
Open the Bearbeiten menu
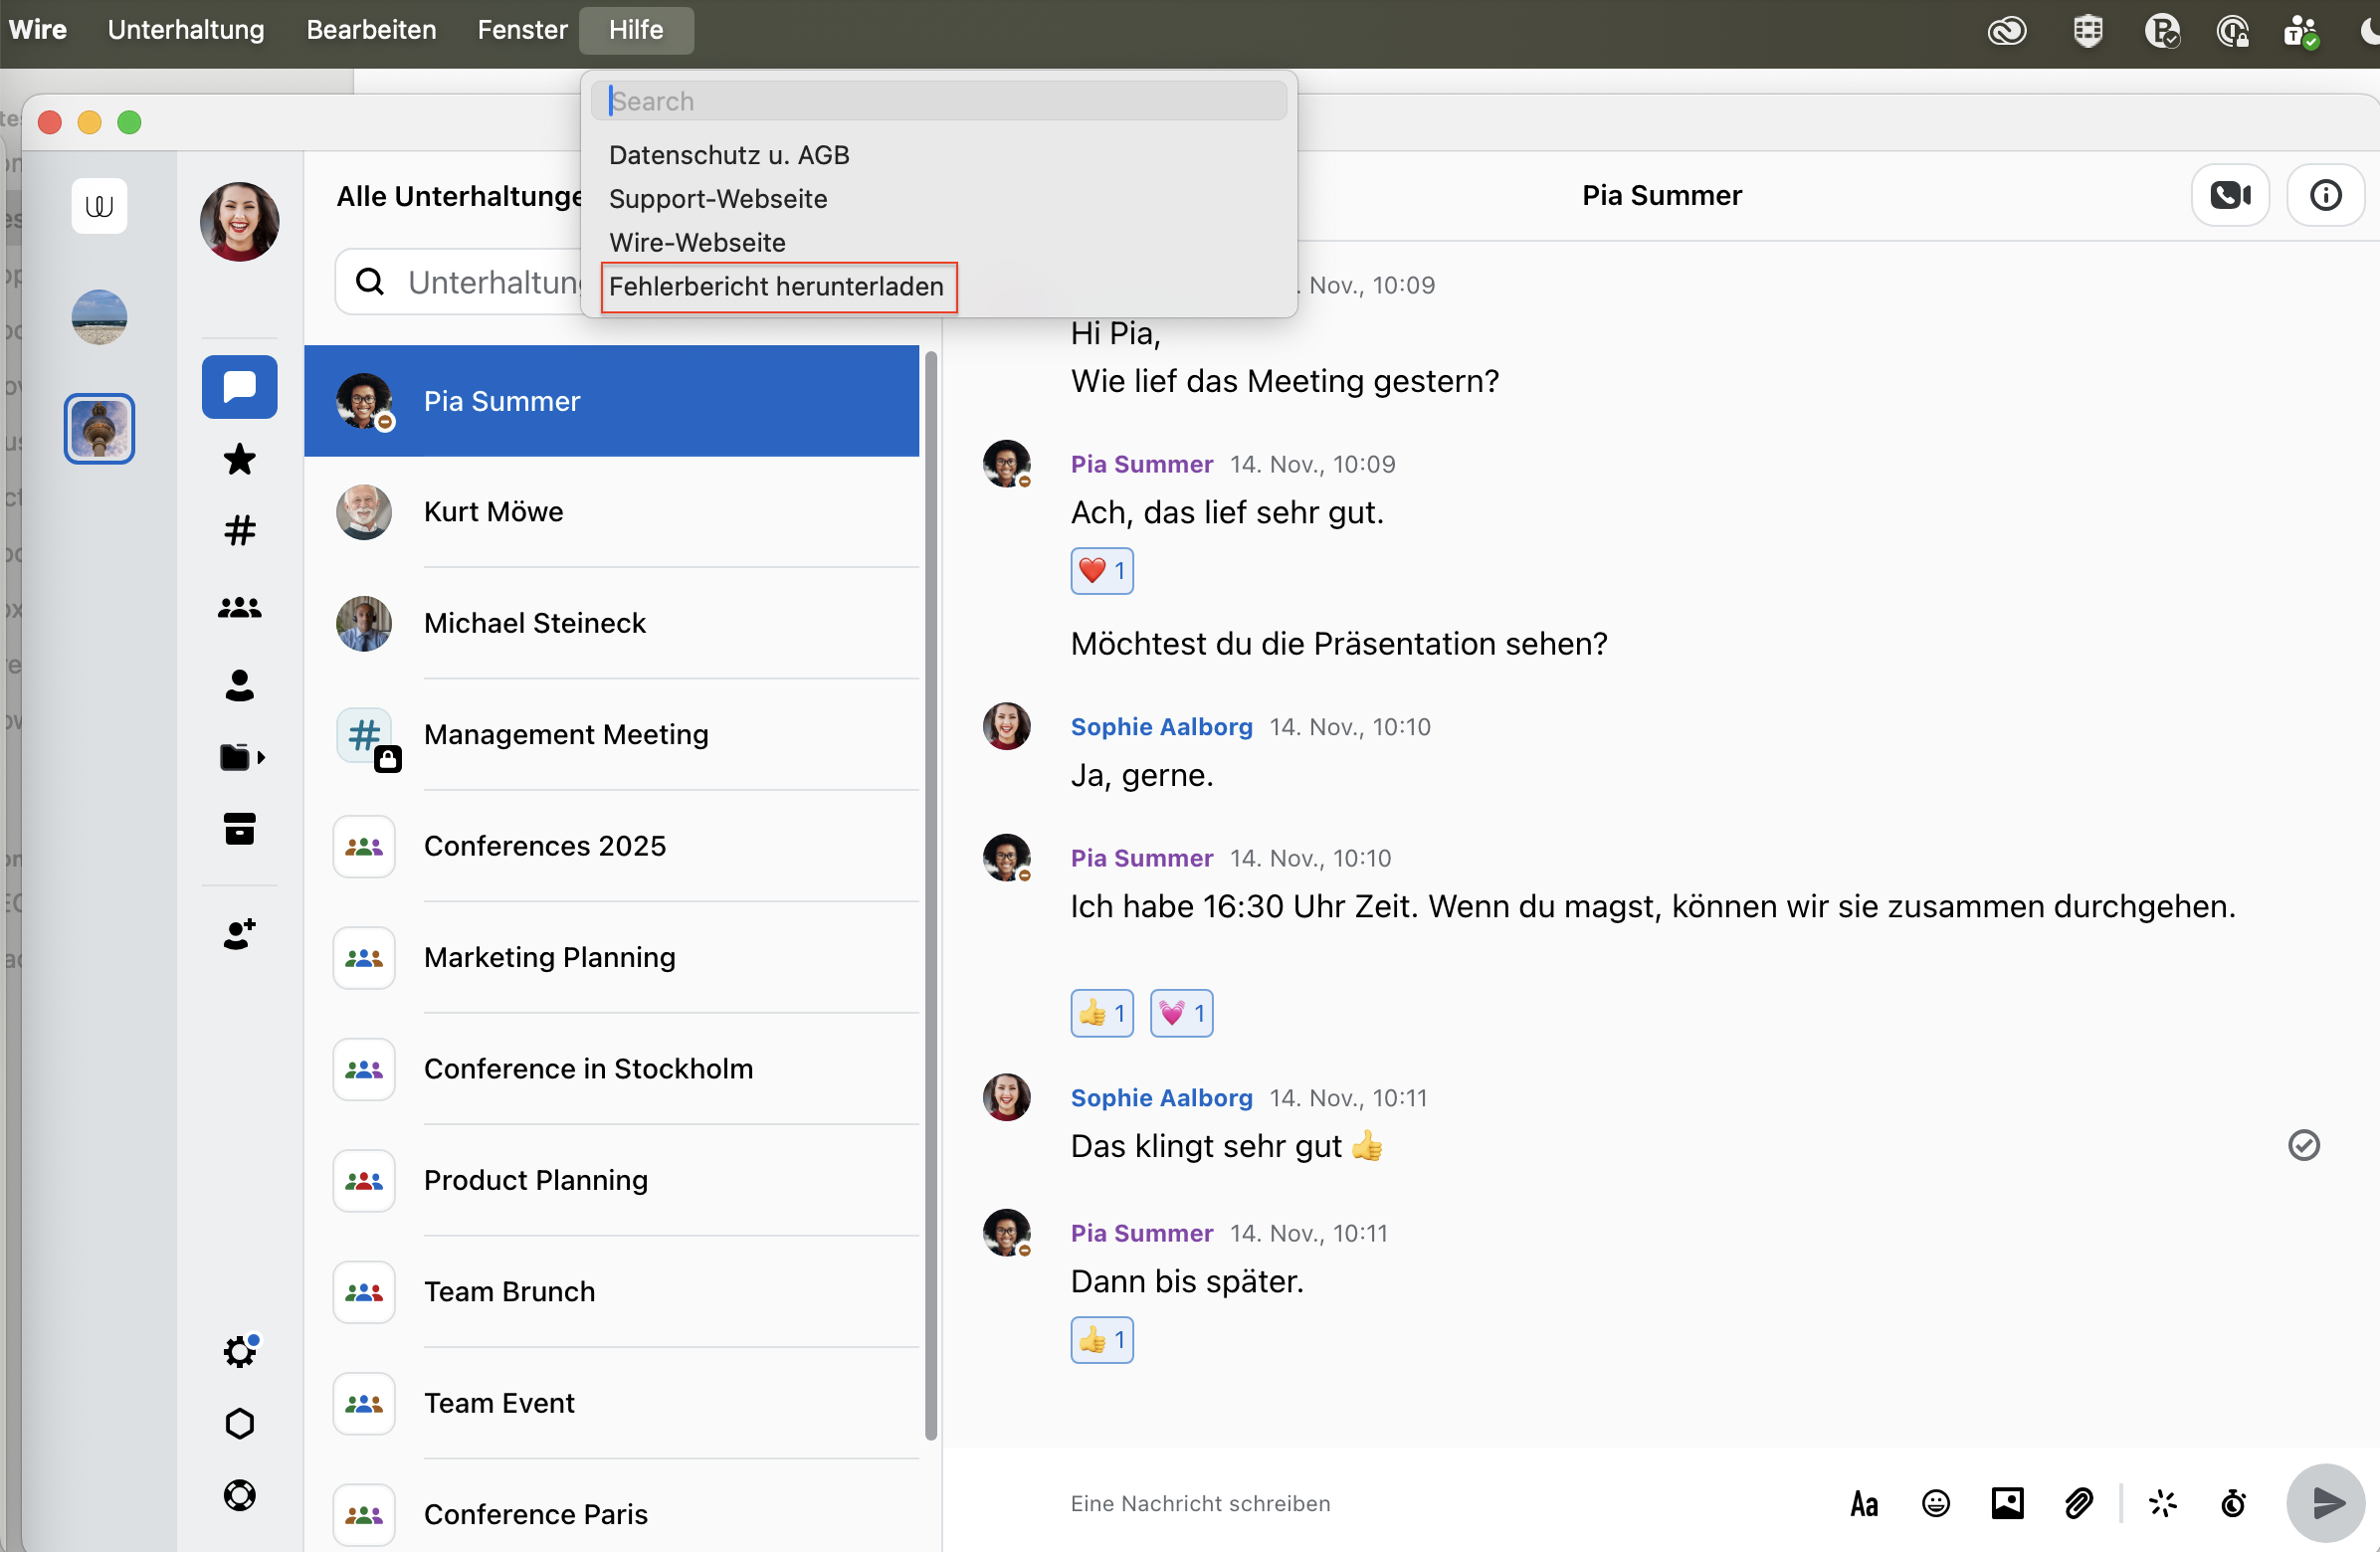pos(371,30)
